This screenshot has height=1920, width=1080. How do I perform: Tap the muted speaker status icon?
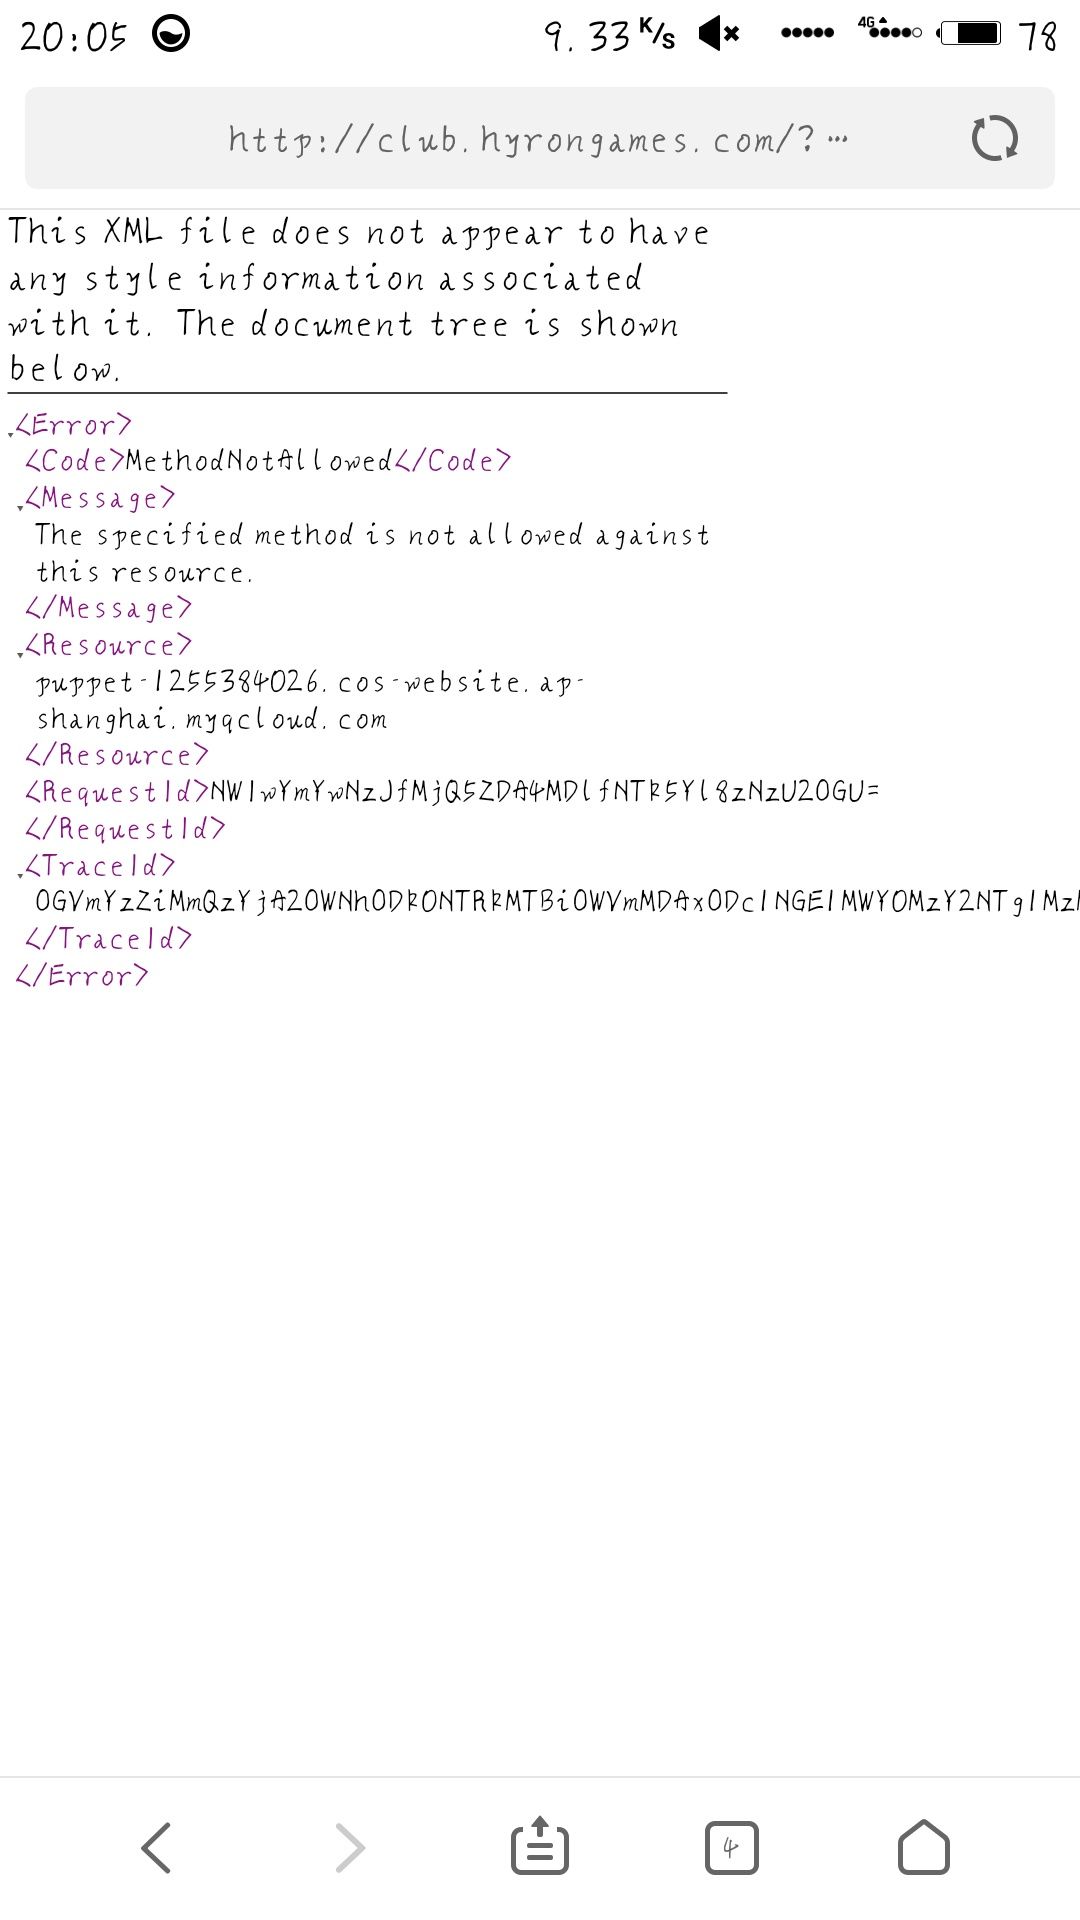pyautogui.click(x=719, y=34)
